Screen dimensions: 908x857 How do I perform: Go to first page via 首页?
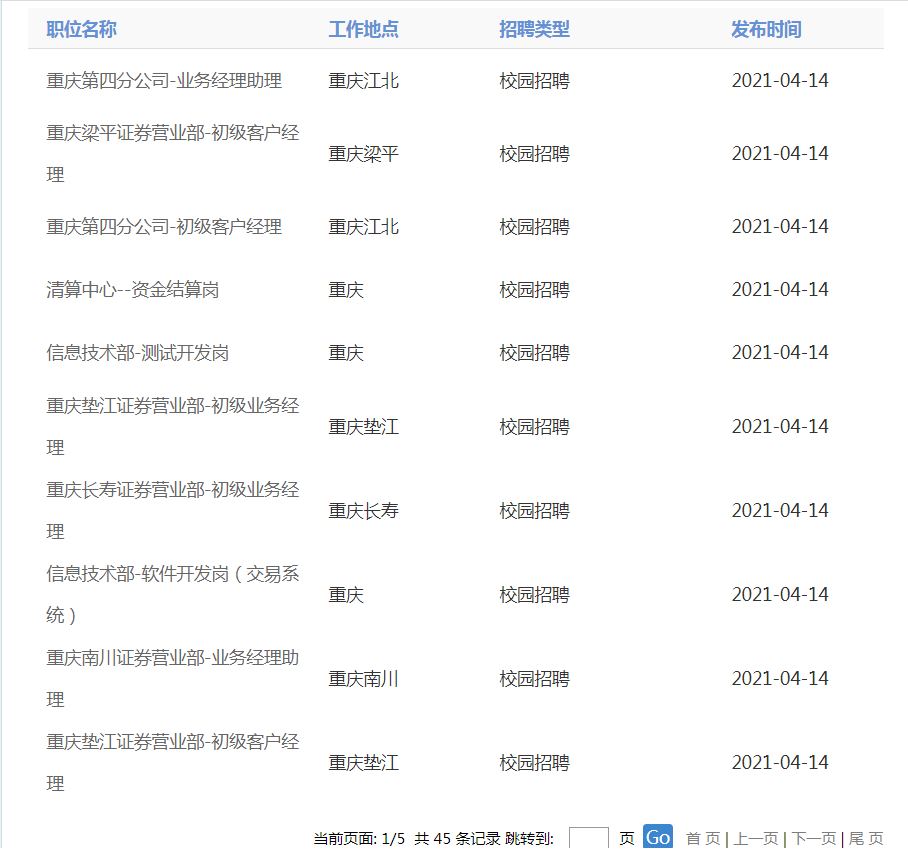pyautogui.click(x=702, y=838)
